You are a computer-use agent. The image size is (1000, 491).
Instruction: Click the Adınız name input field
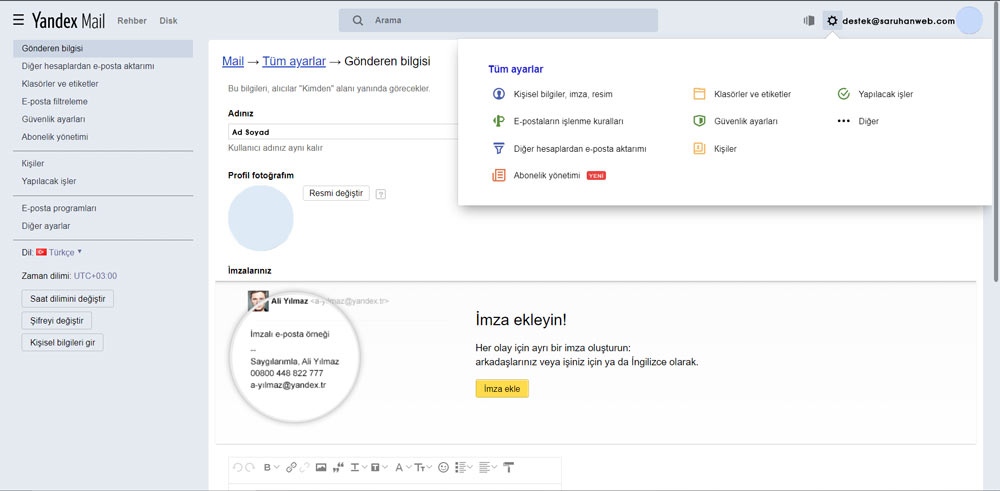(x=343, y=132)
